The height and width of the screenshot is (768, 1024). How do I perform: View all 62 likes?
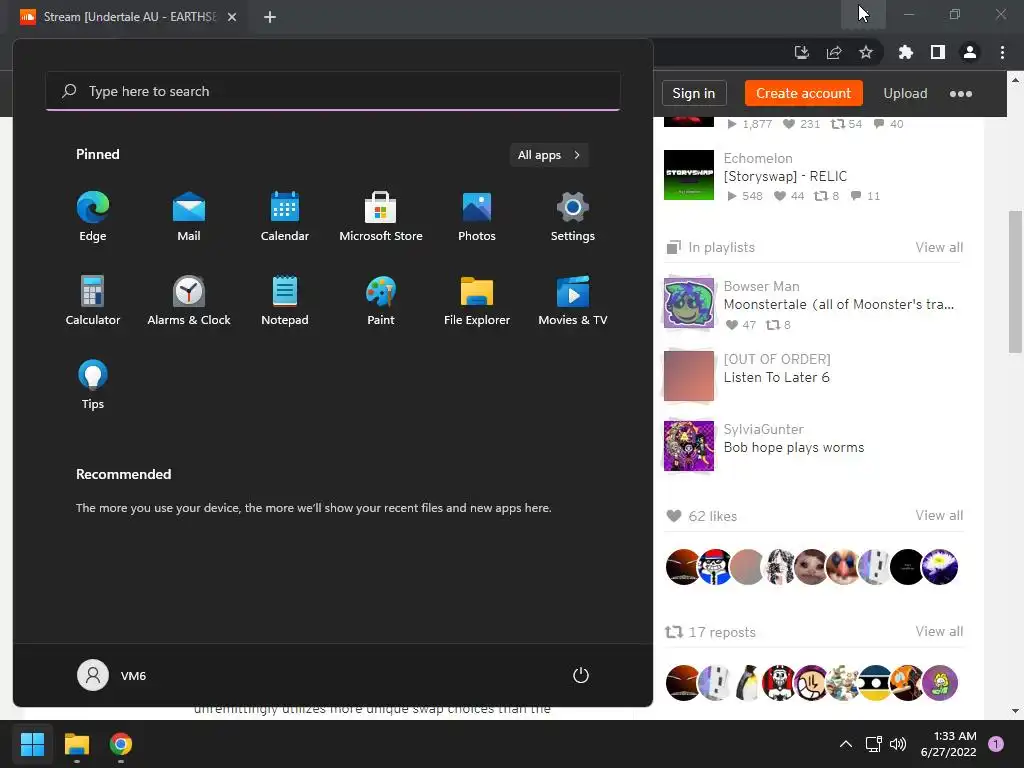(x=939, y=515)
